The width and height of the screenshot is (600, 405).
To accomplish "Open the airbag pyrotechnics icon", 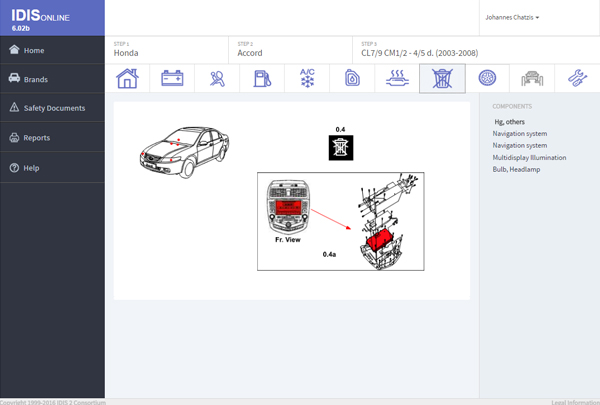I will click(x=217, y=78).
